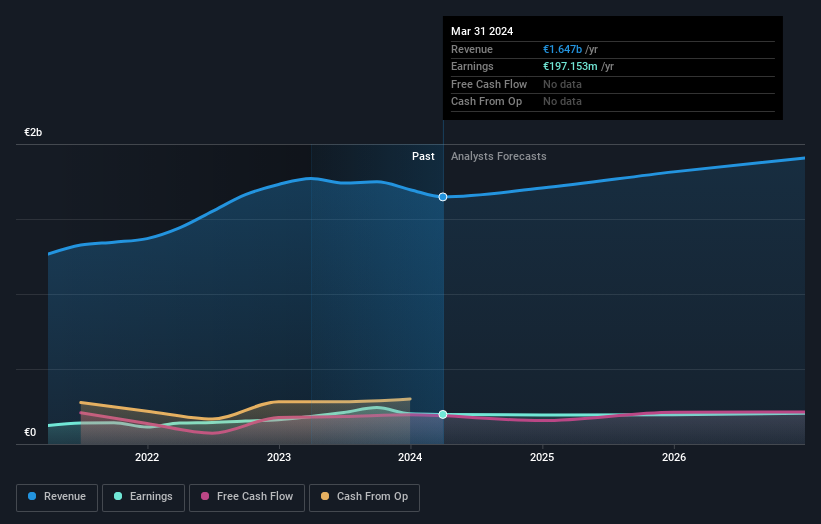Click the Free Cash Flow row in tooltip
Image resolution: width=821 pixels, height=524 pixels.
point(613,84)
